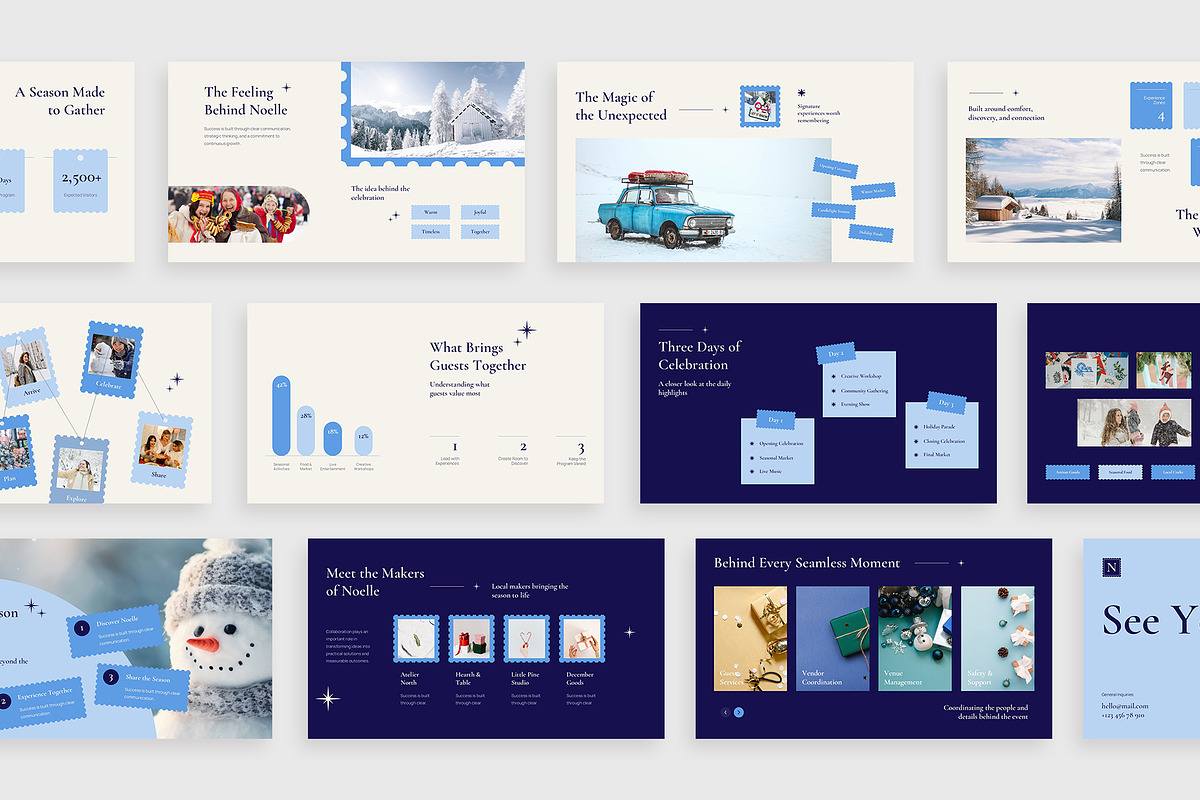
Task: Click the festival people photo under Feeling Behind Noelle
Action: point(238,214)
